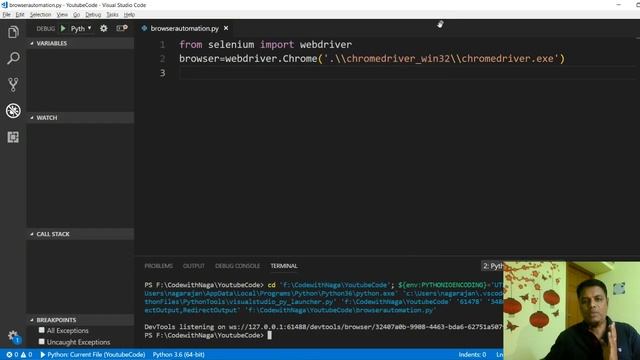Image resolution: width=640 pixels, height=360 pixels.
Task: Click on line number 2 in the gutter
Action: coord(162,59)
